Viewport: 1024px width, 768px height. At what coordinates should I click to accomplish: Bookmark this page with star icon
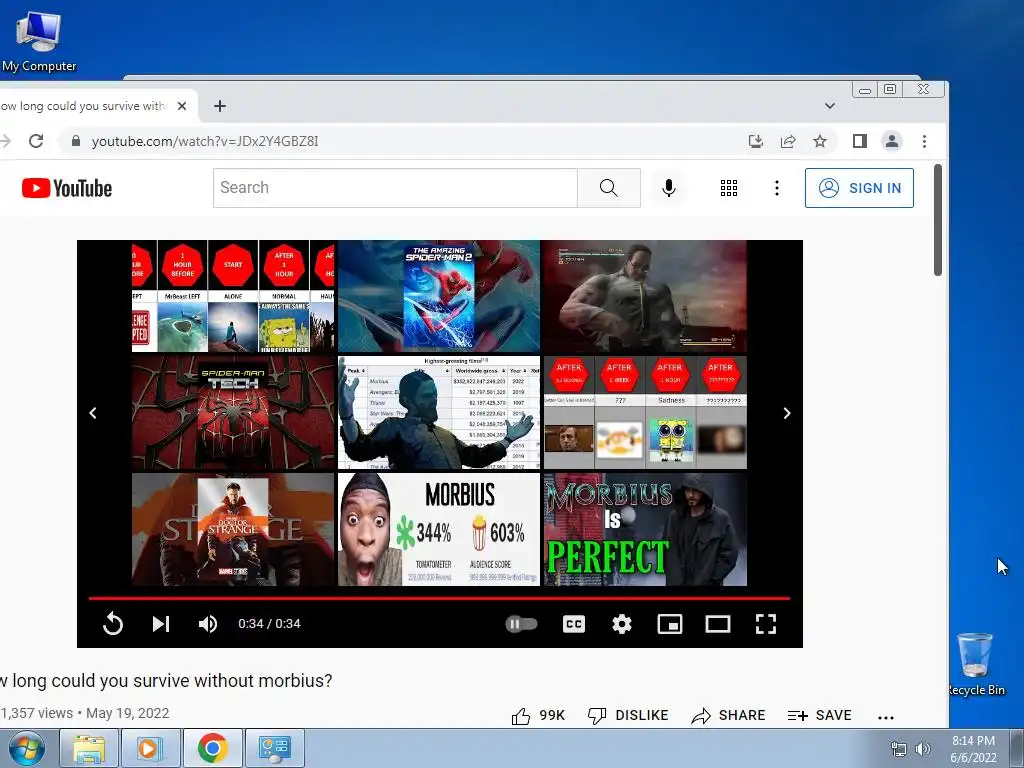820,141
